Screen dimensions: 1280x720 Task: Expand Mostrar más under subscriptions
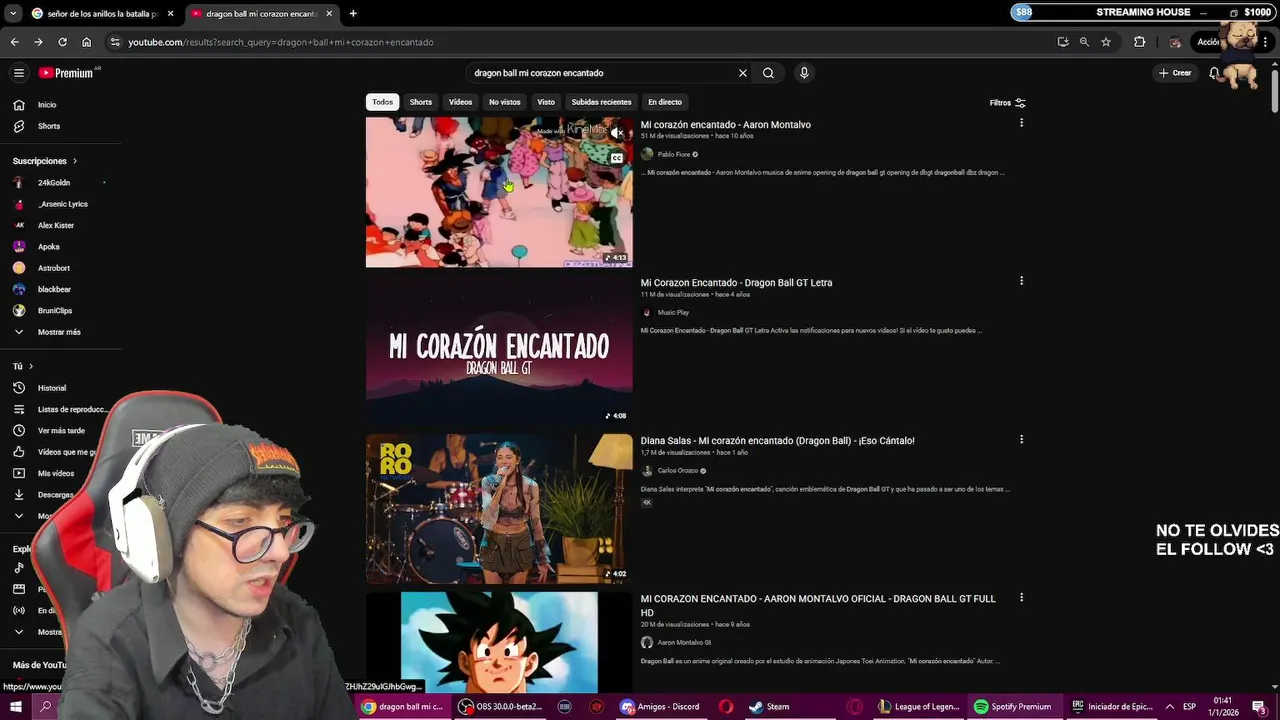click(x=60, y=332)
